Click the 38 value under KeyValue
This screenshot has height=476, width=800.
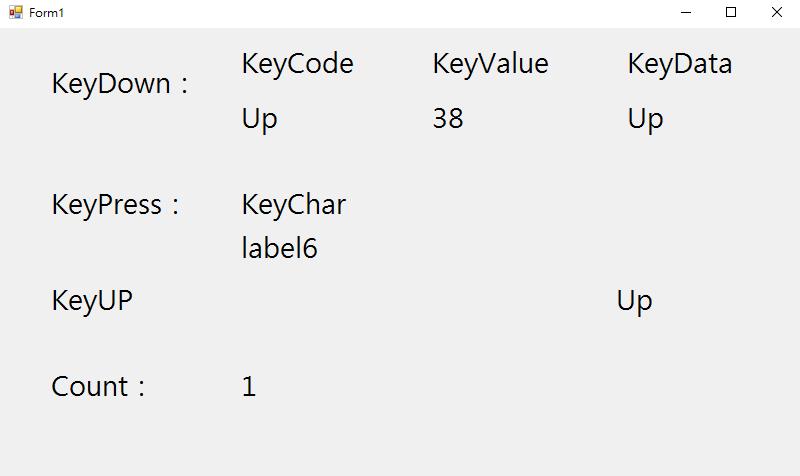tap(447, 119)
